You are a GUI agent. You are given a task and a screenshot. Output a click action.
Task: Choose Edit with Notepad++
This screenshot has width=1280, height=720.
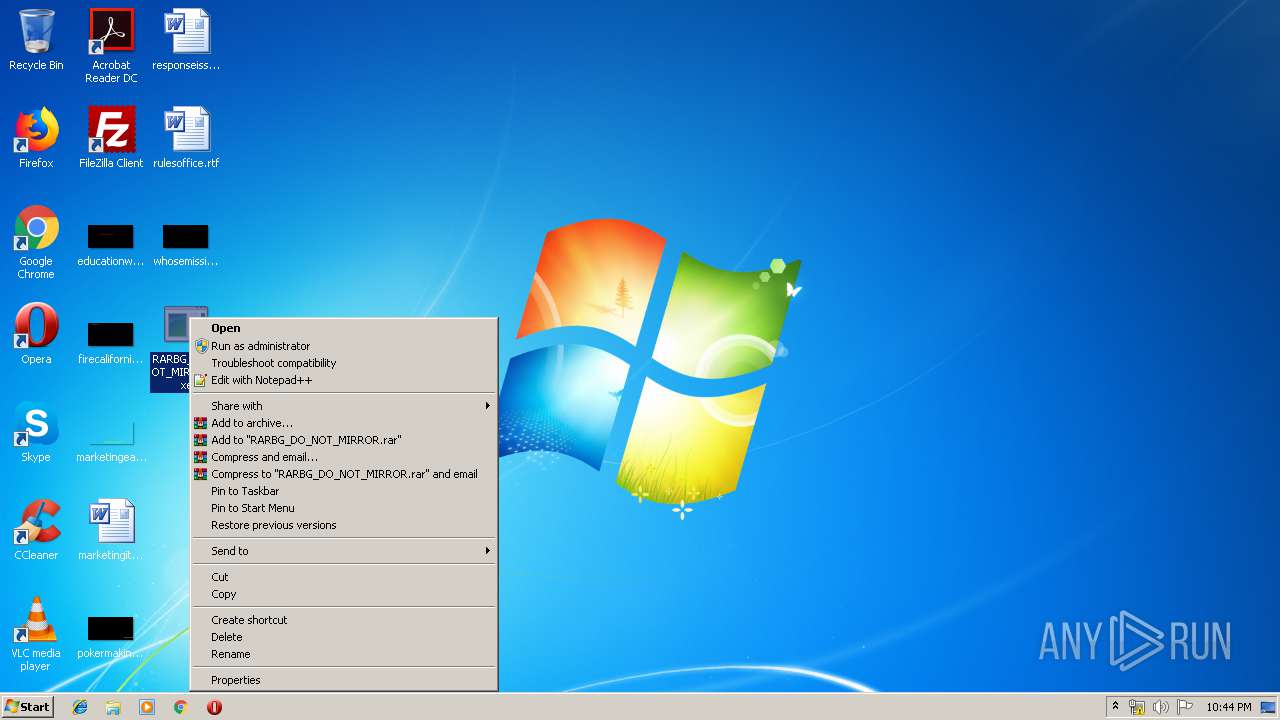[343, 380]
